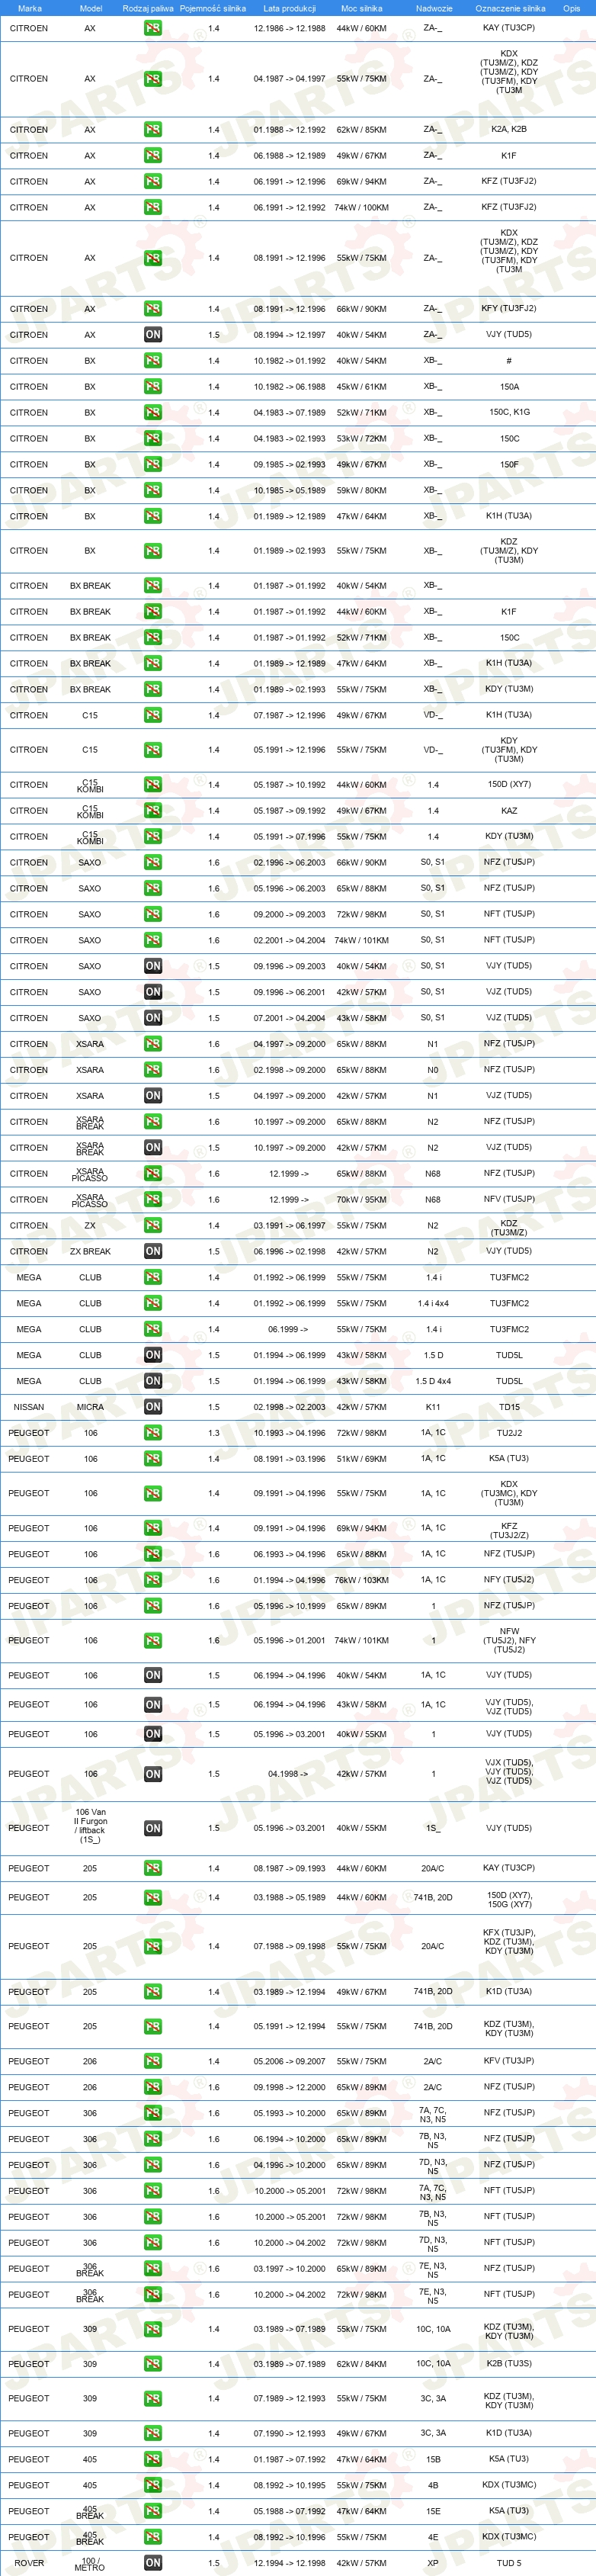The width and height of the screenshot is (596, 2576).
Task: Click petrol icon in Peugeot 206 KFV row
Action: tap(153, 2061)
